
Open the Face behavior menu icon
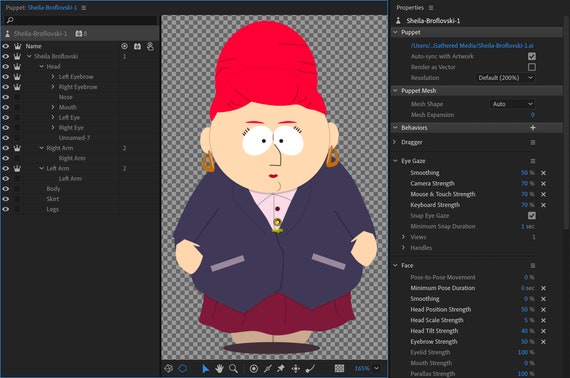533,266
